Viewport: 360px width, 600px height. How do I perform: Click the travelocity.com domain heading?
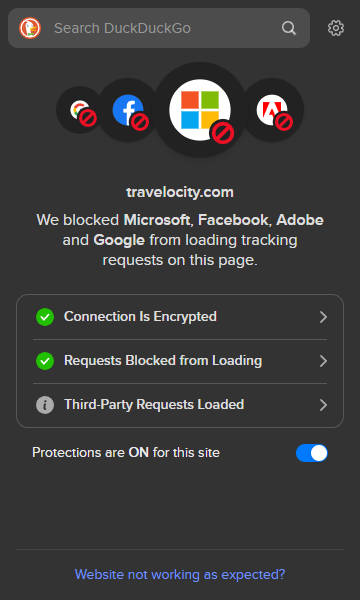pyautogui.click(x=180, y=192)
